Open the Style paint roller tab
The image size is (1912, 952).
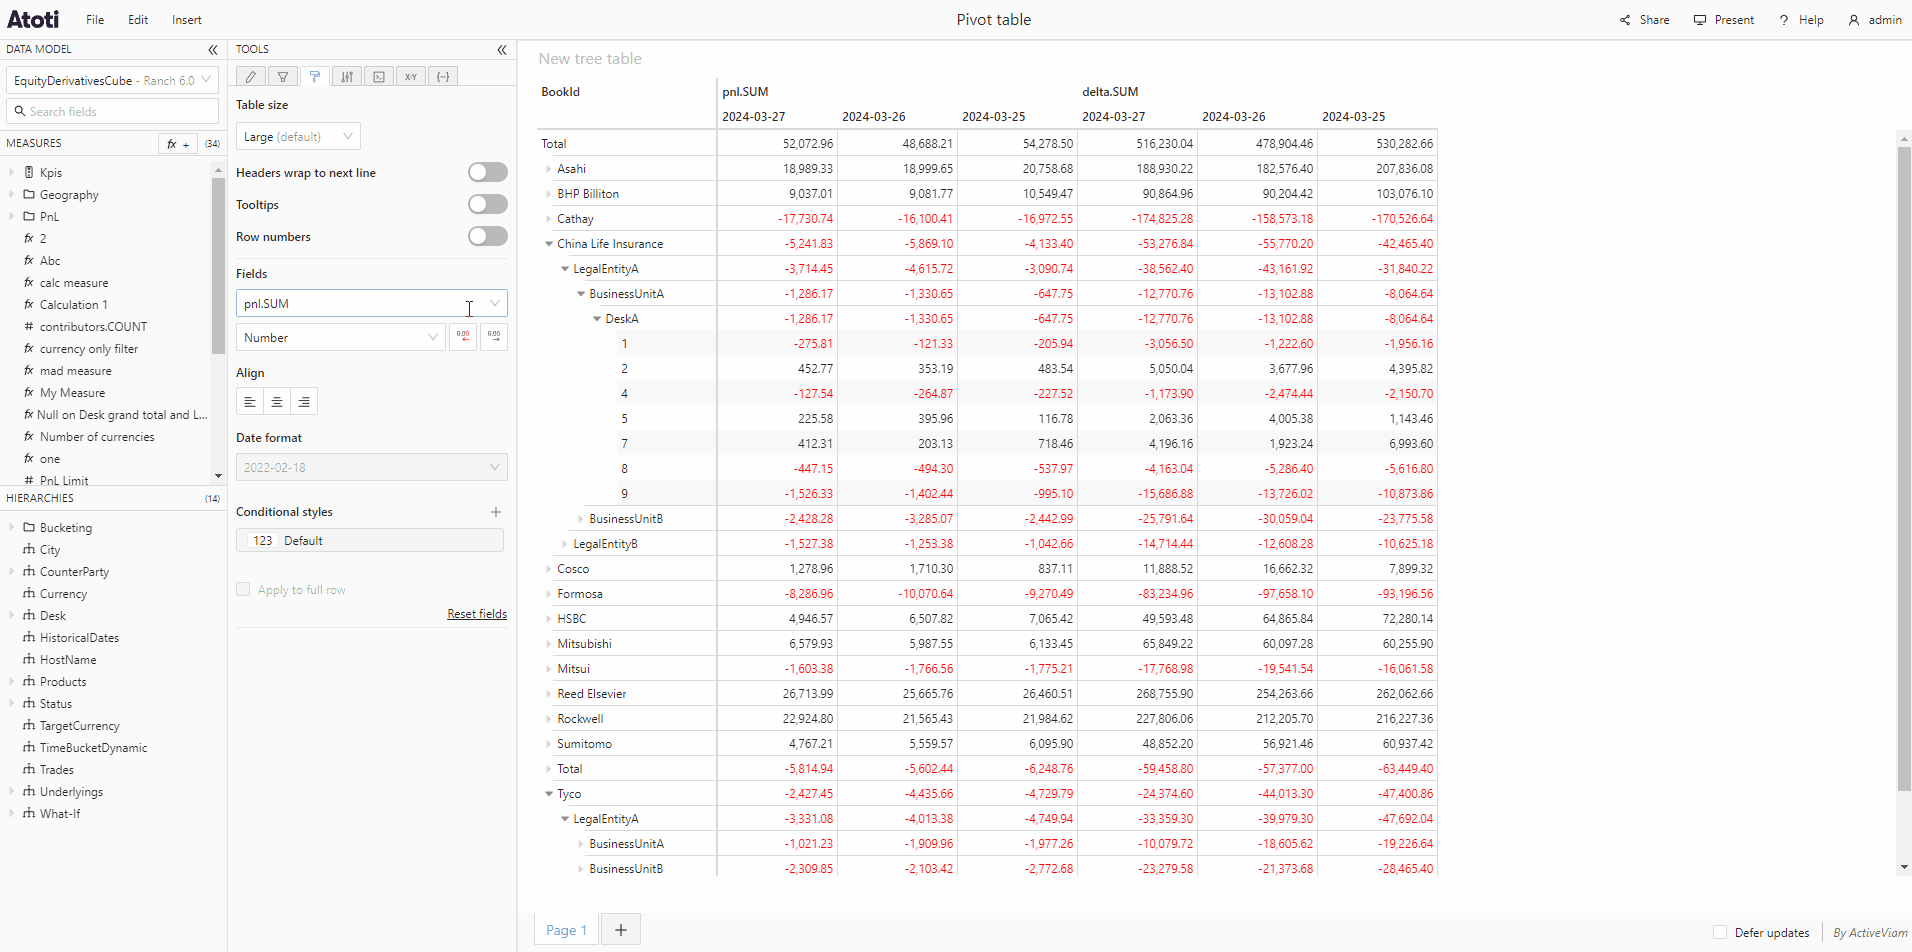(x=315, y=76)
